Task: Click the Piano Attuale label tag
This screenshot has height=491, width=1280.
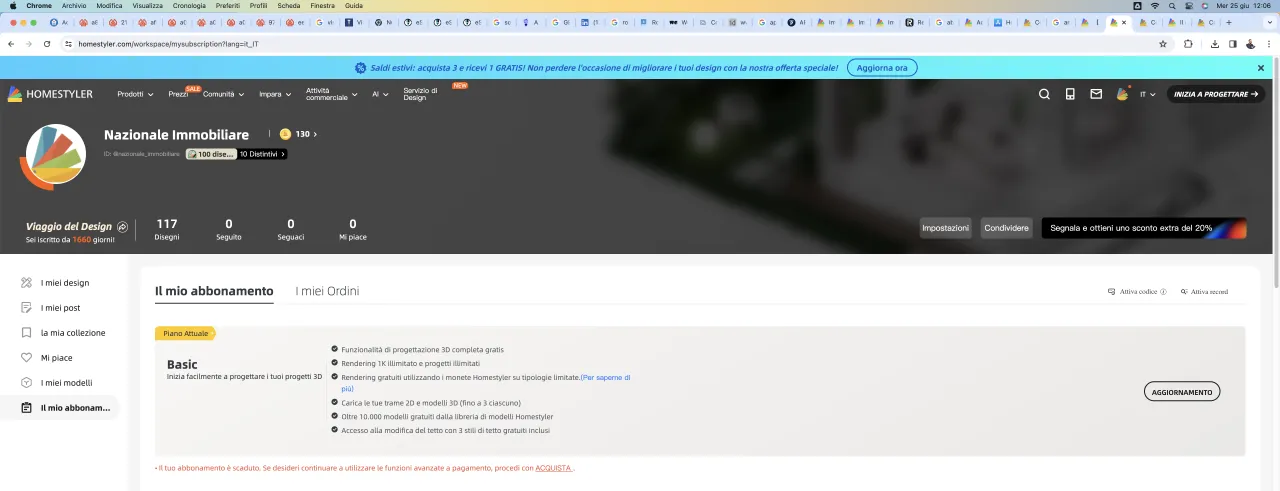Action: click(x=185, y=333)
